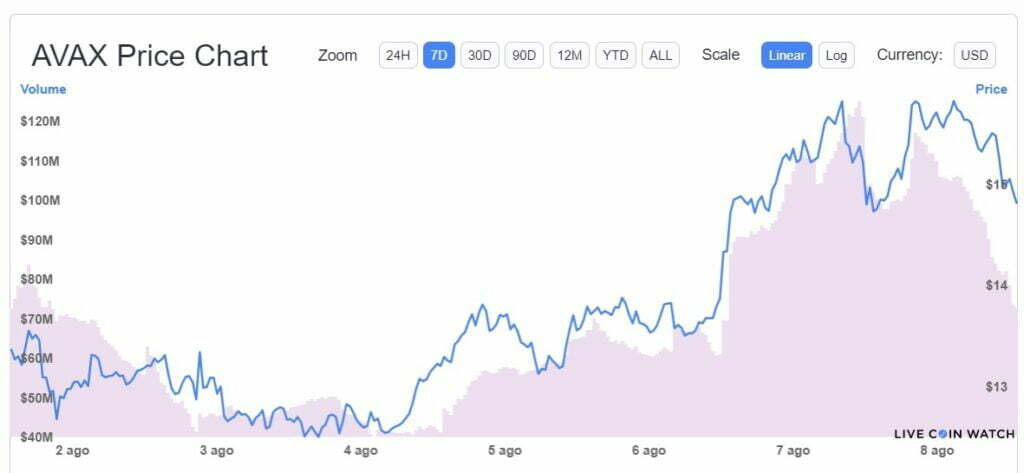Click the $120M volume axis tick
This screenshot has width=1024, height=473.
pos(41,122)
